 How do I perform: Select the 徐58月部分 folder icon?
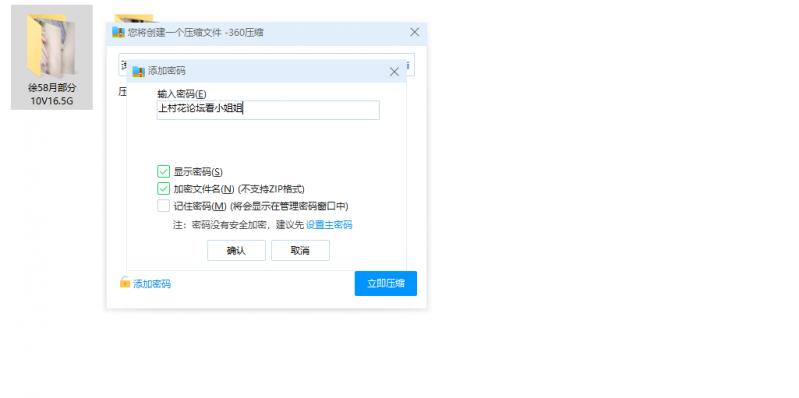[x=51, y=46]
